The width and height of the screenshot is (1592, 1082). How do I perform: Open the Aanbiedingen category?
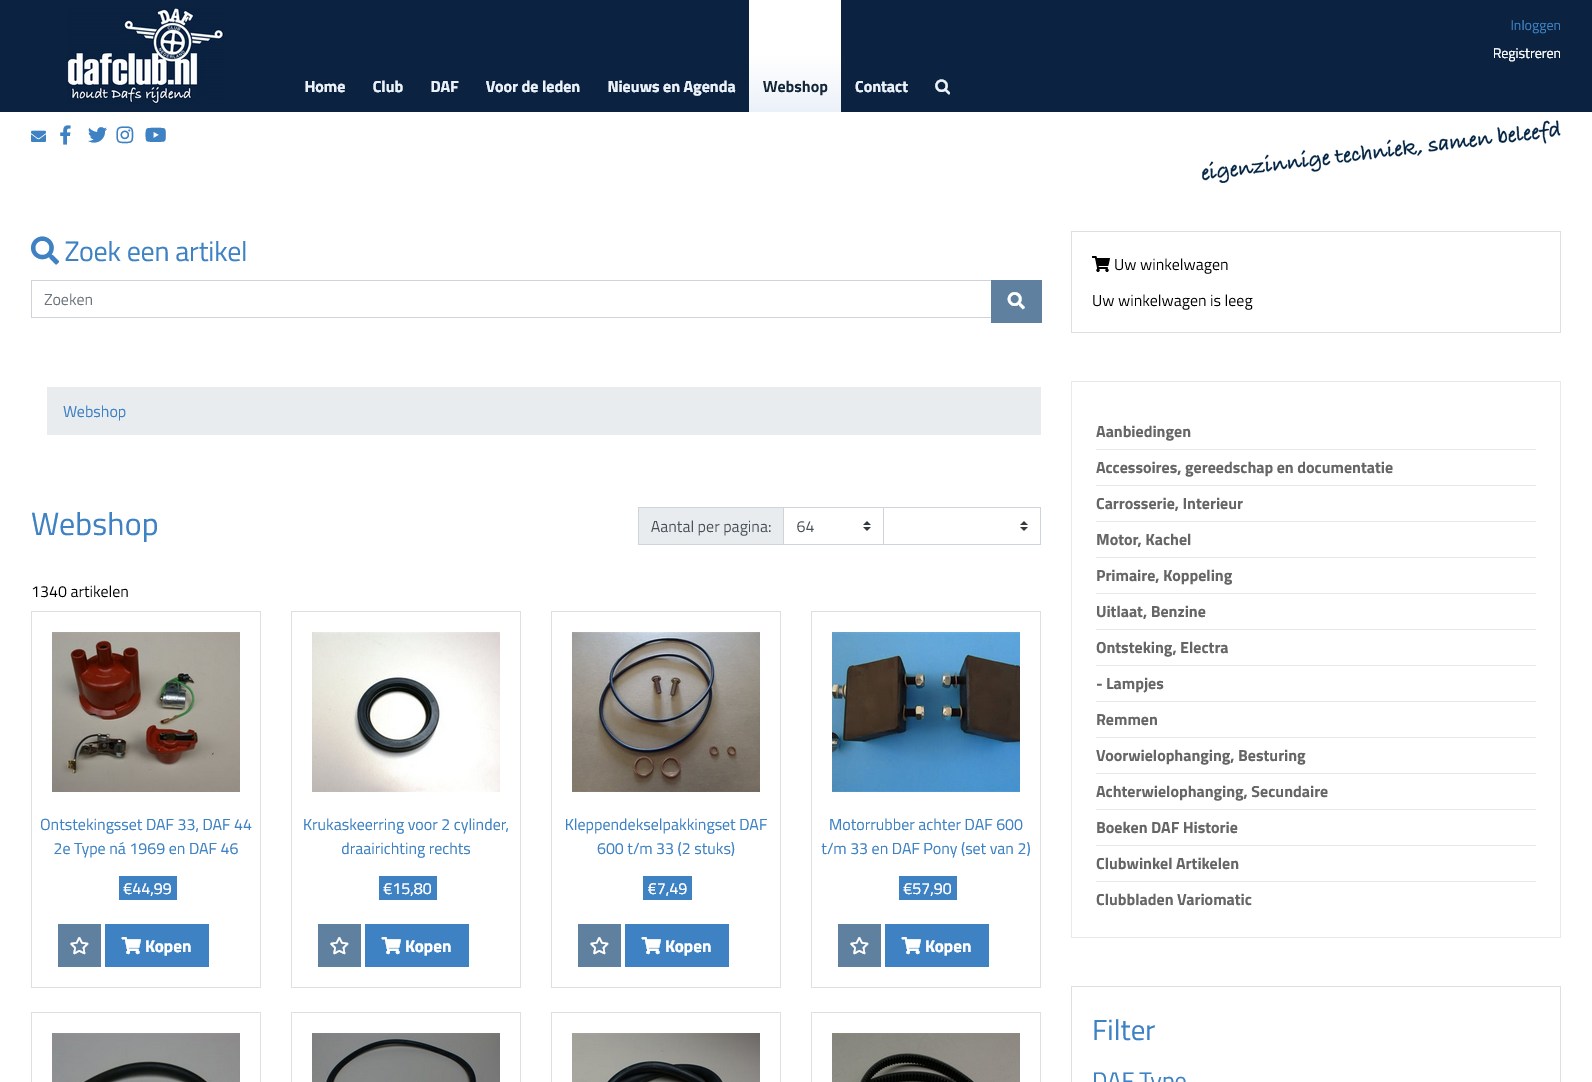tap(1143, 432)
